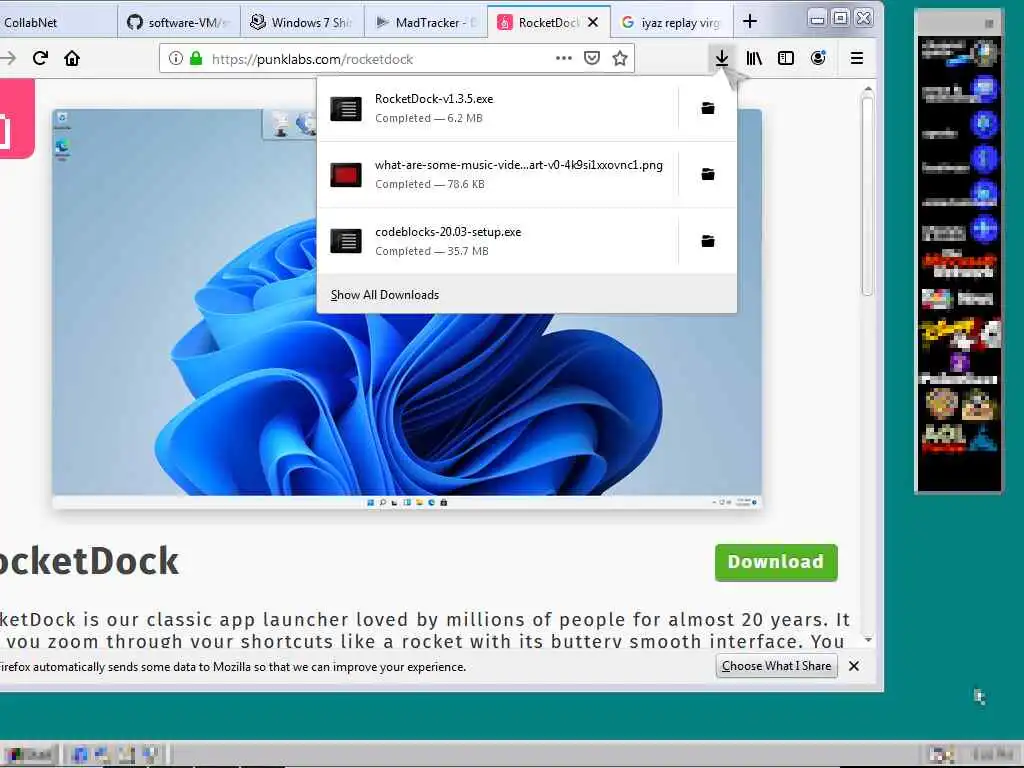Open the Firefox Account icon
Image resolution: width=1024 pixels, height=768 pixels.
818,59
